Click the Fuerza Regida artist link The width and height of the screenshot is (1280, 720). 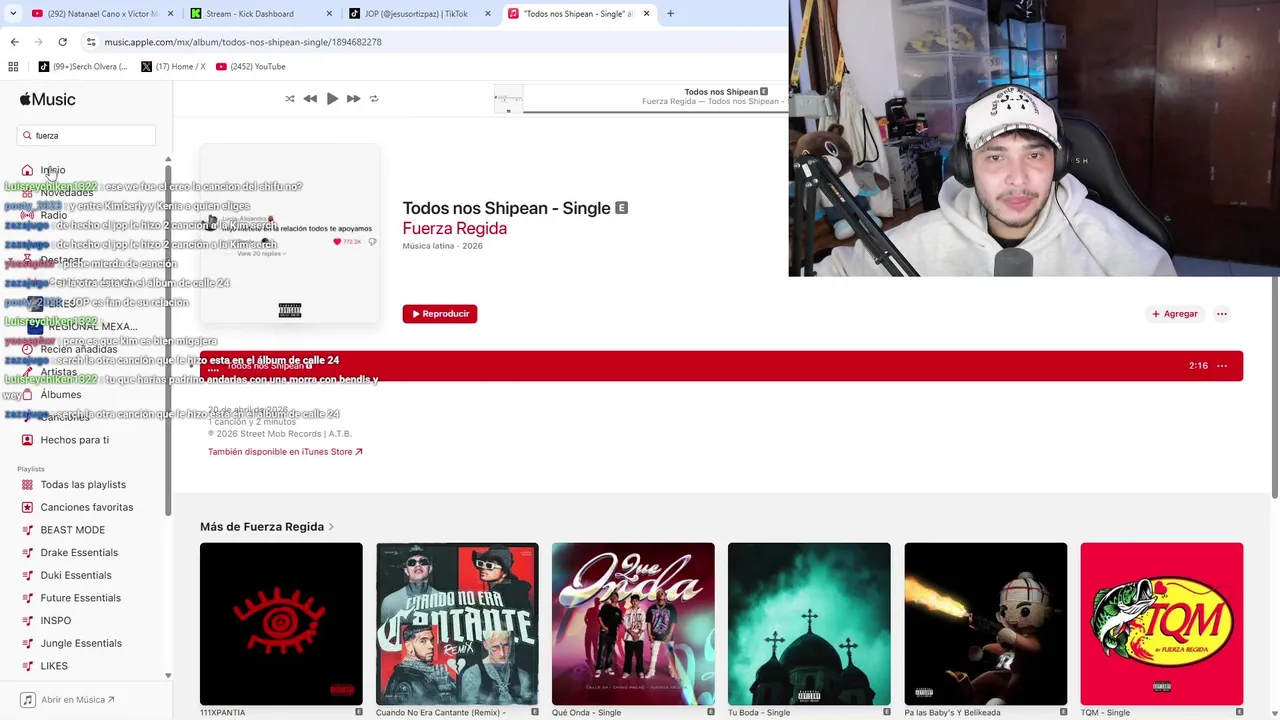(455, 229)
